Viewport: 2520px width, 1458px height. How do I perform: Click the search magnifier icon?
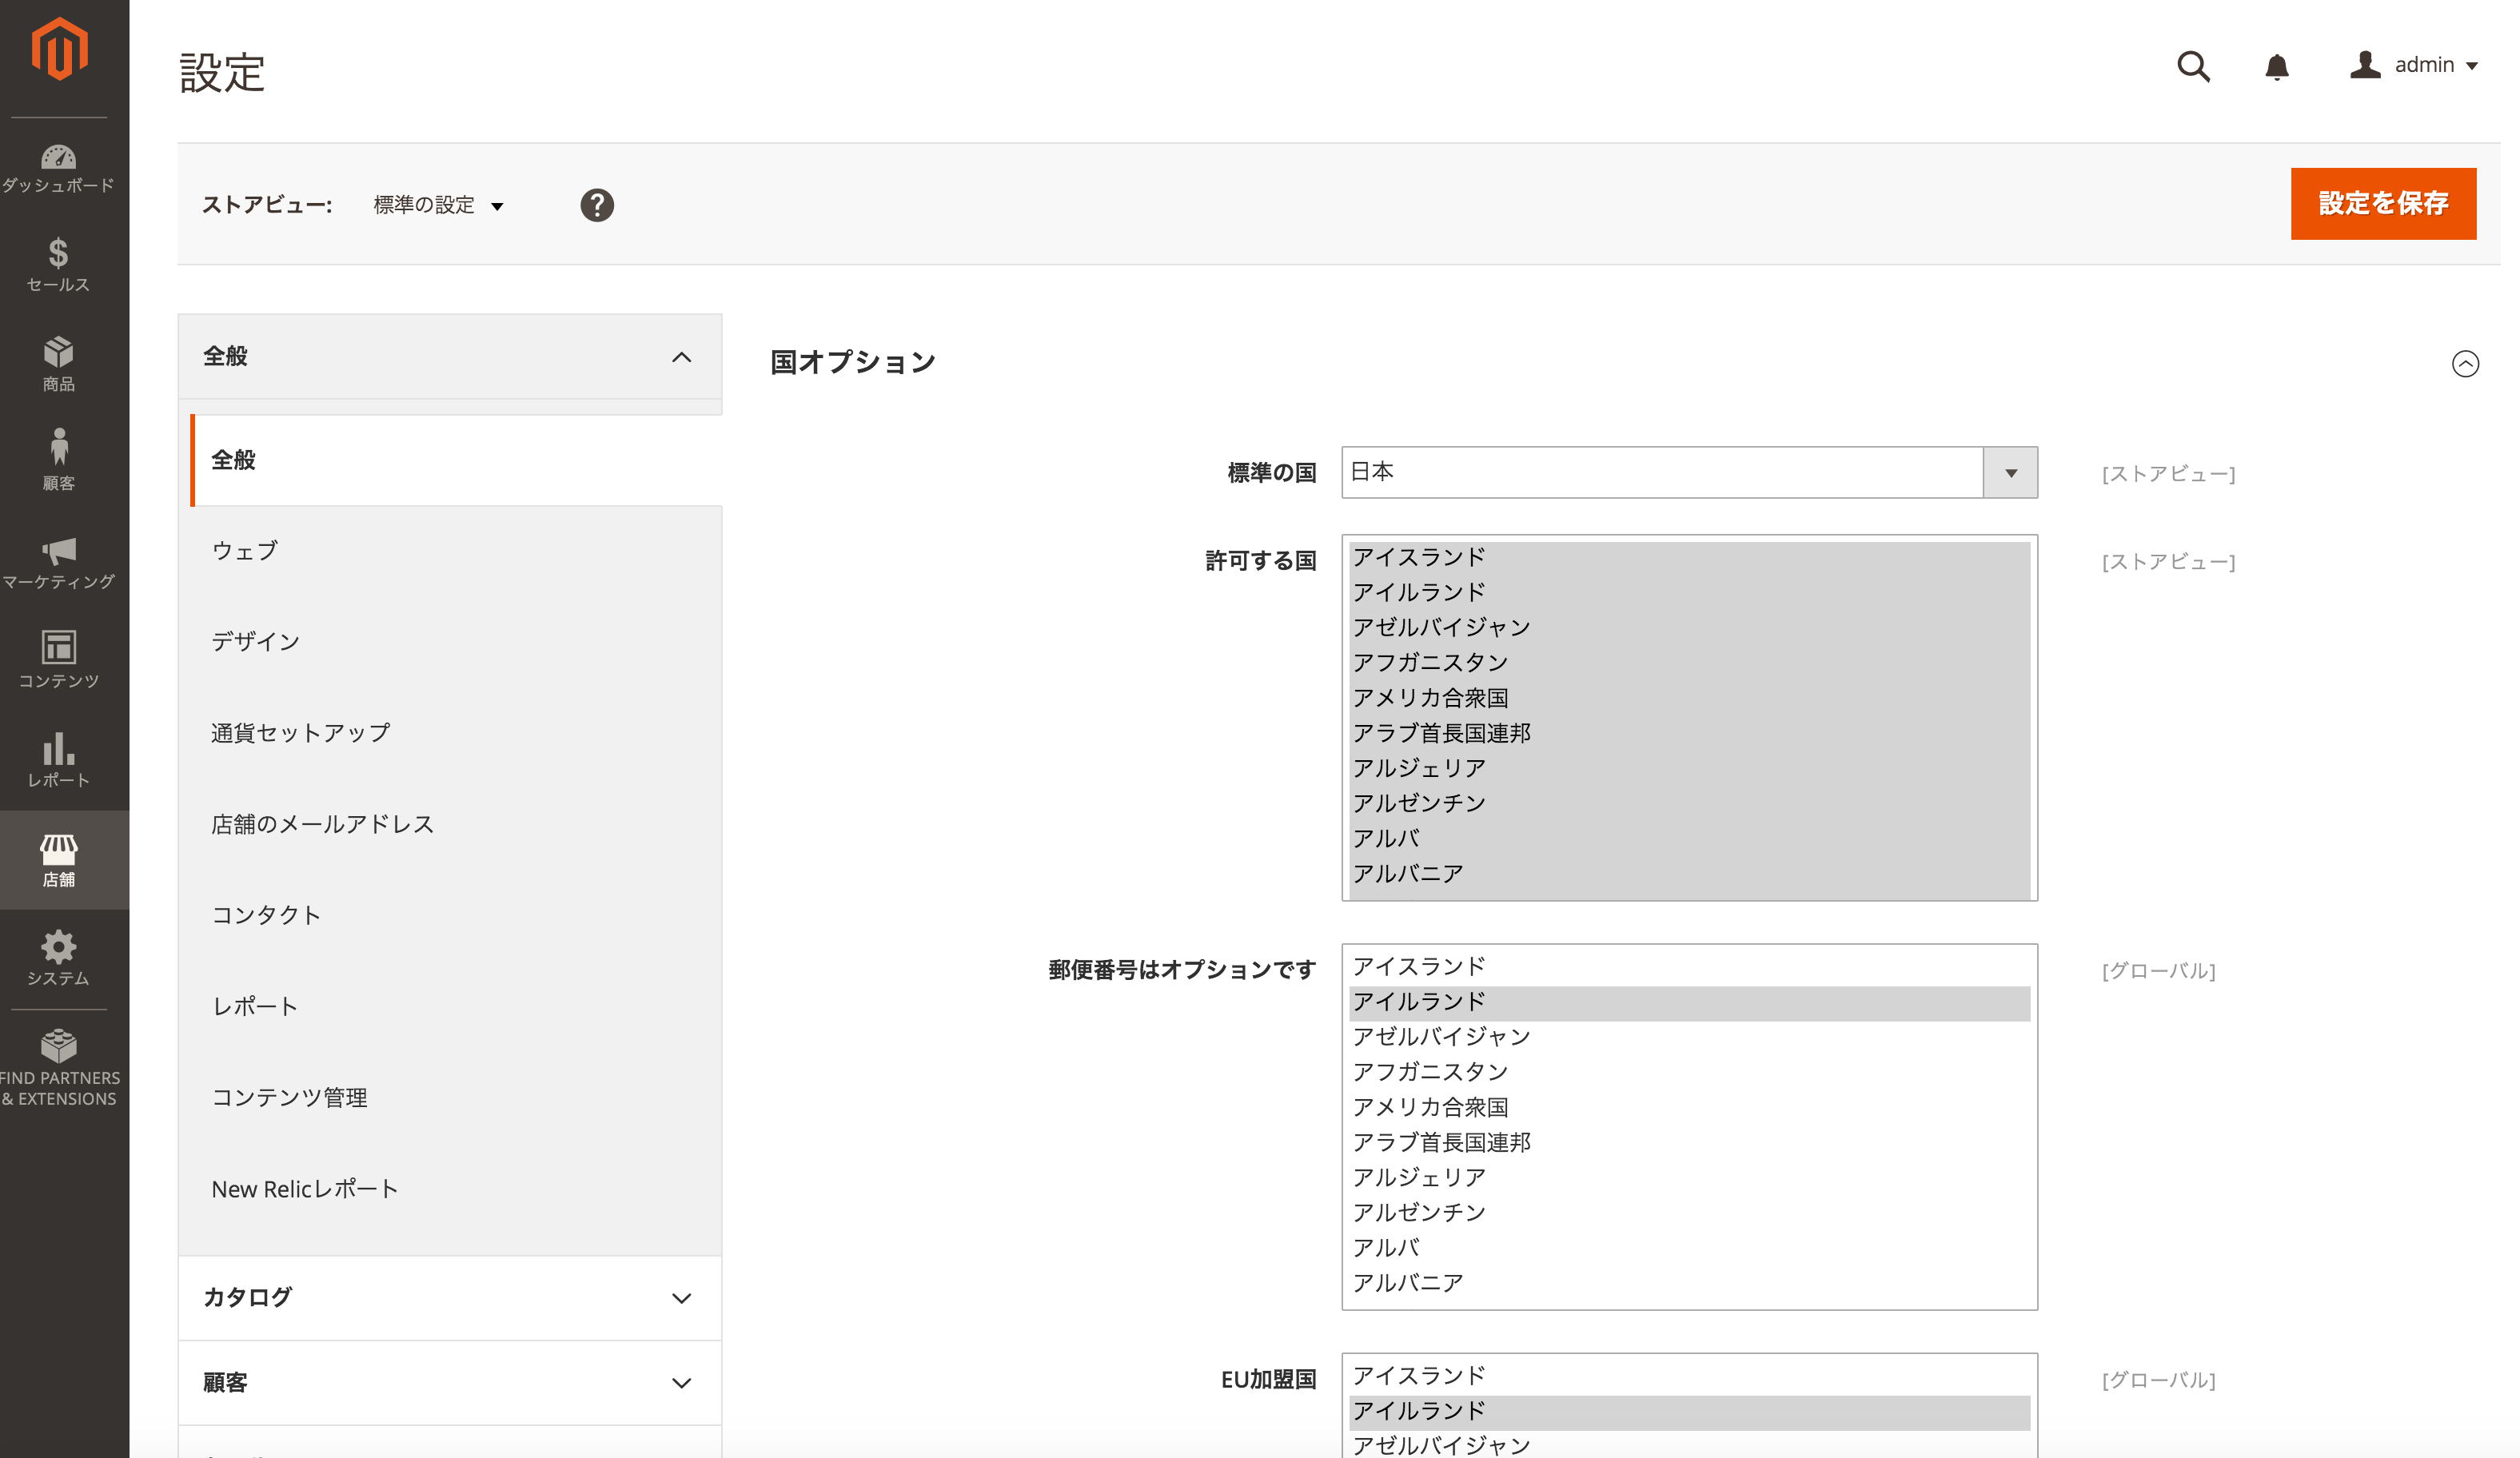click(2193, 66)
